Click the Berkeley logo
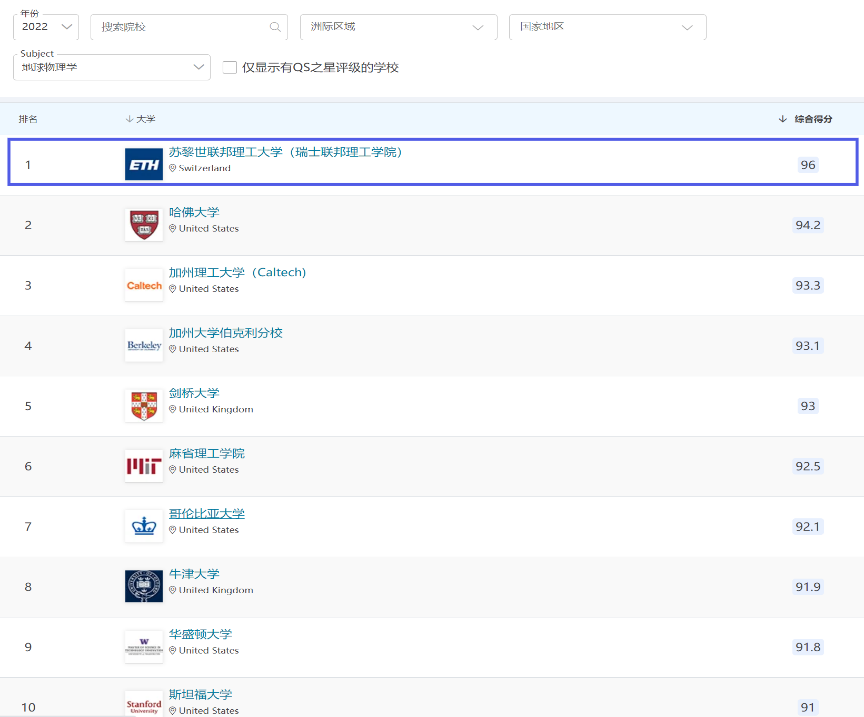 (144, 346)
